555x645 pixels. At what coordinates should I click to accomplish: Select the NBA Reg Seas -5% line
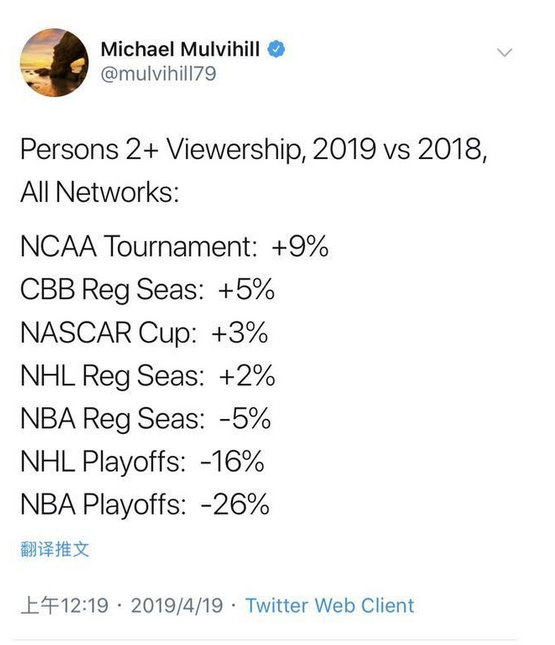[146, 418]
